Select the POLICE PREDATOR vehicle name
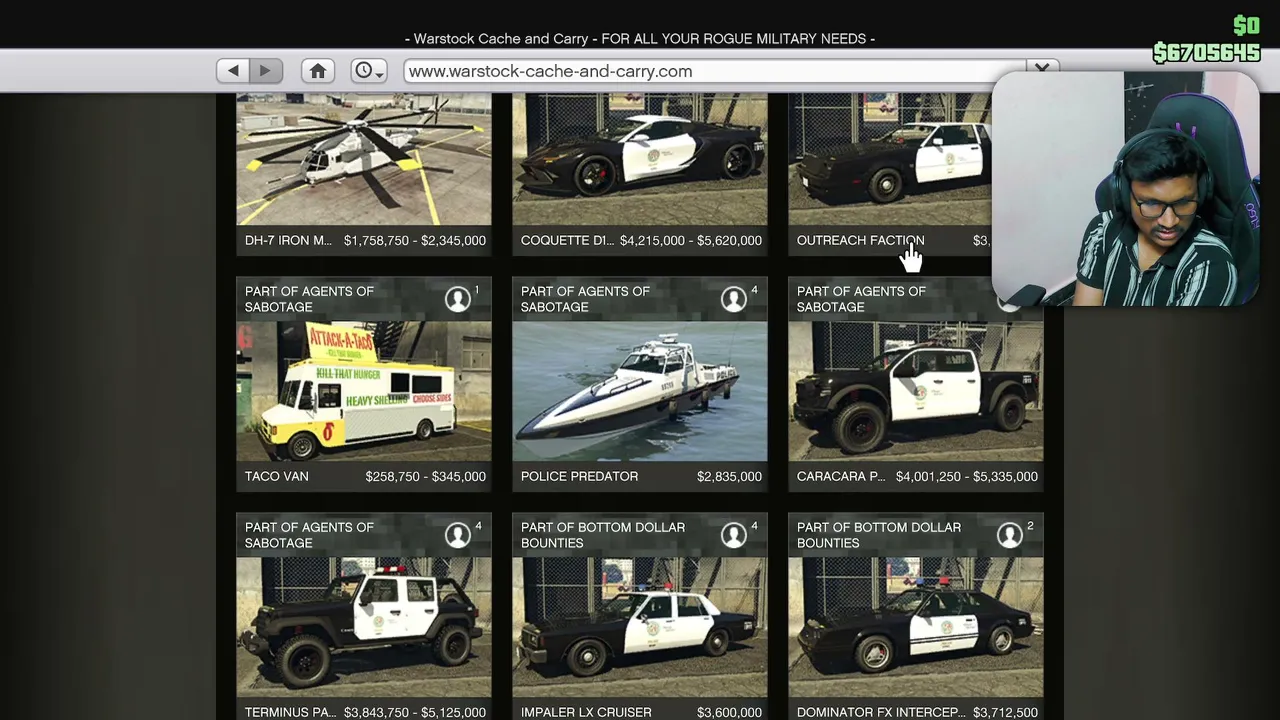The image size is (1280, 720). [579, 476]
